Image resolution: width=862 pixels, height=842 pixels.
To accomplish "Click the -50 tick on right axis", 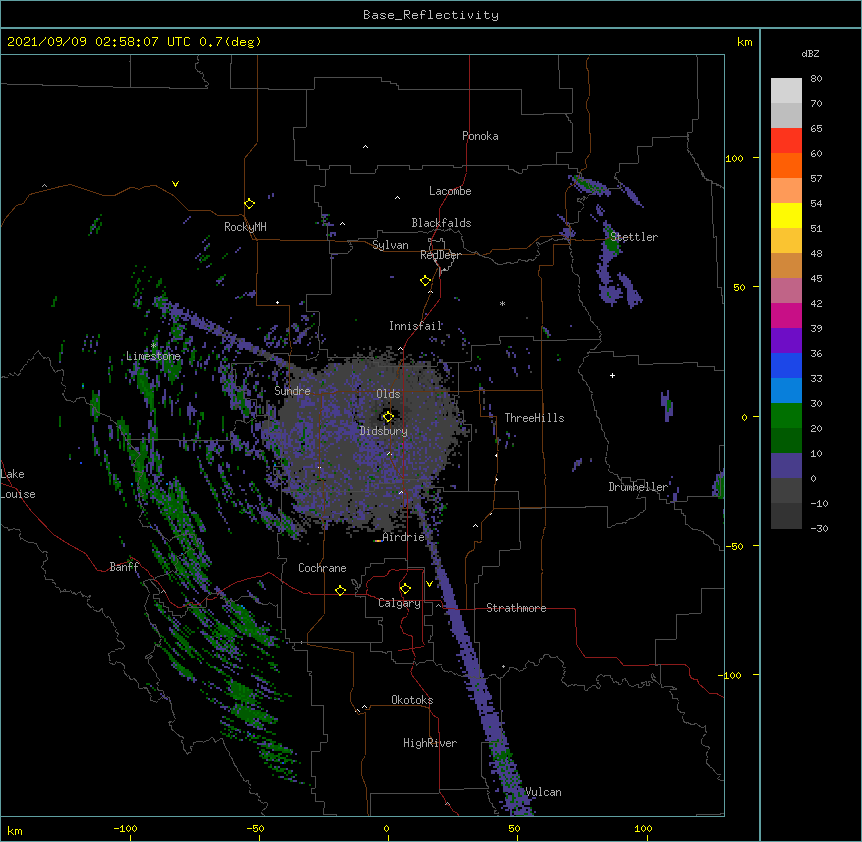I will click(x=734, y=546).
